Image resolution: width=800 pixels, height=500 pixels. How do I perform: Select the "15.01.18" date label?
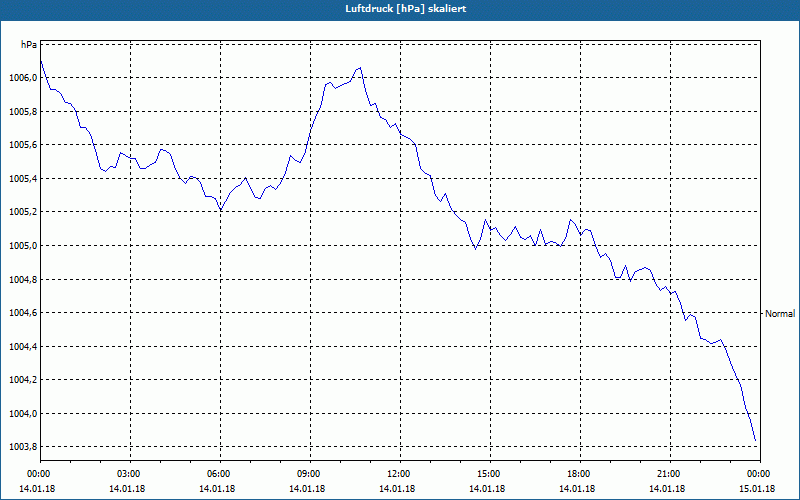[757, 489]
